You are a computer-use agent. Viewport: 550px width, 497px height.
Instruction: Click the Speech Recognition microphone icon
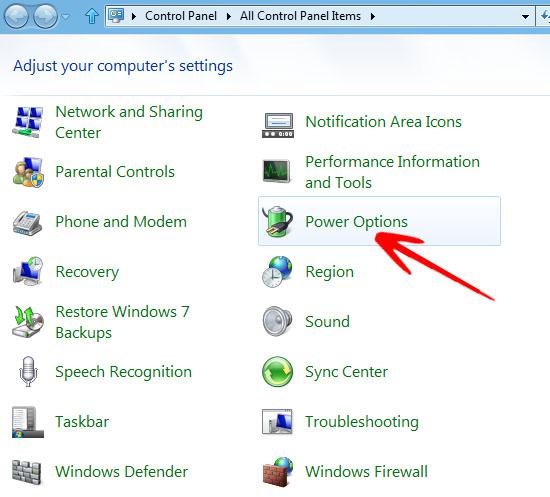(28, 371)
